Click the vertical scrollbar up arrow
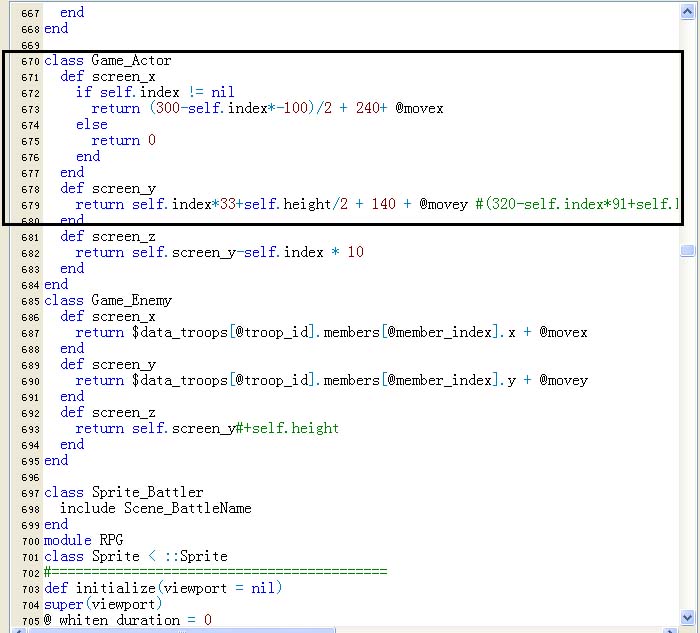Viewport: 700px width, 633px height. click(688, 11)
